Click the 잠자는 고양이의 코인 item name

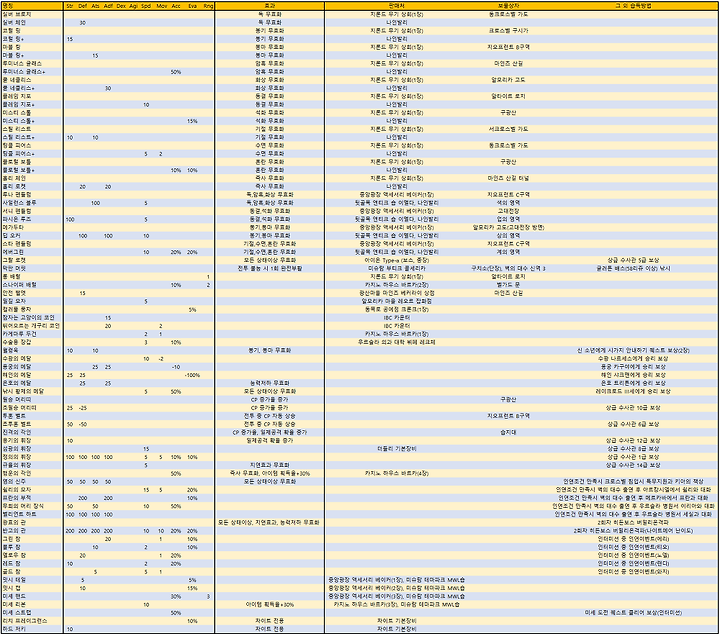[x=28, y=317]
